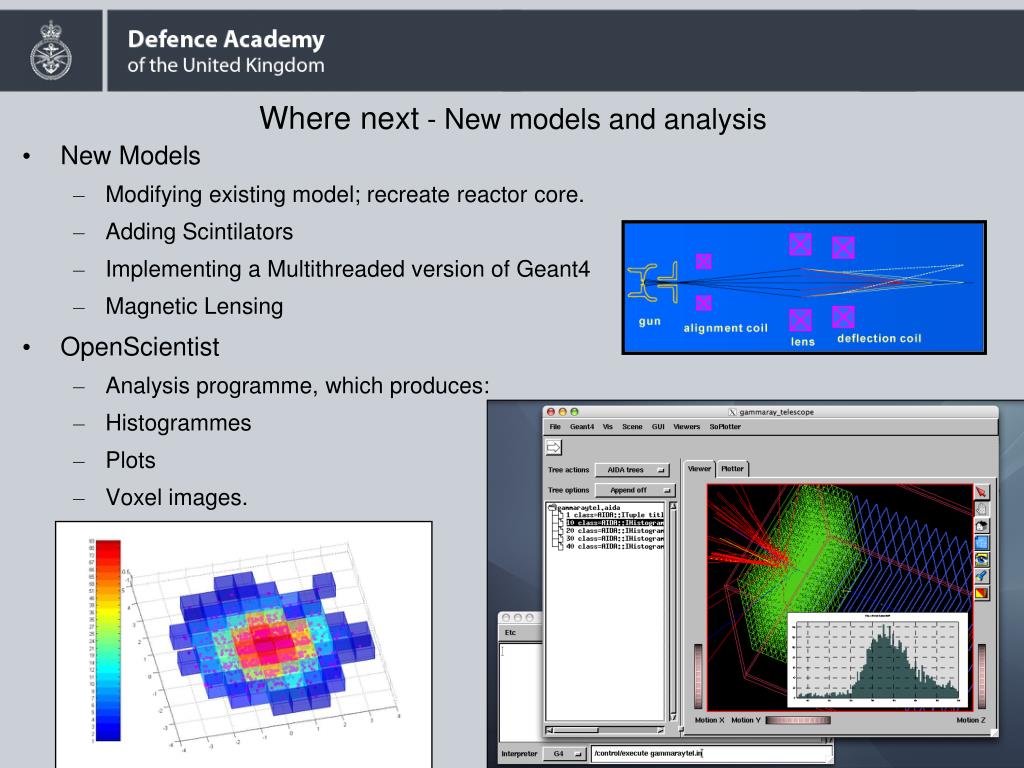
Task: Select the red arrow pick tool in viewer
Action: (981, 492)
